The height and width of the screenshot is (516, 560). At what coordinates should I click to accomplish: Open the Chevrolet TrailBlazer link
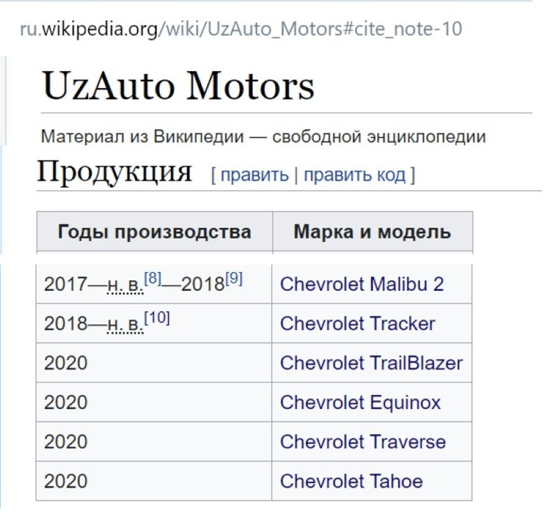coord(371,363)
